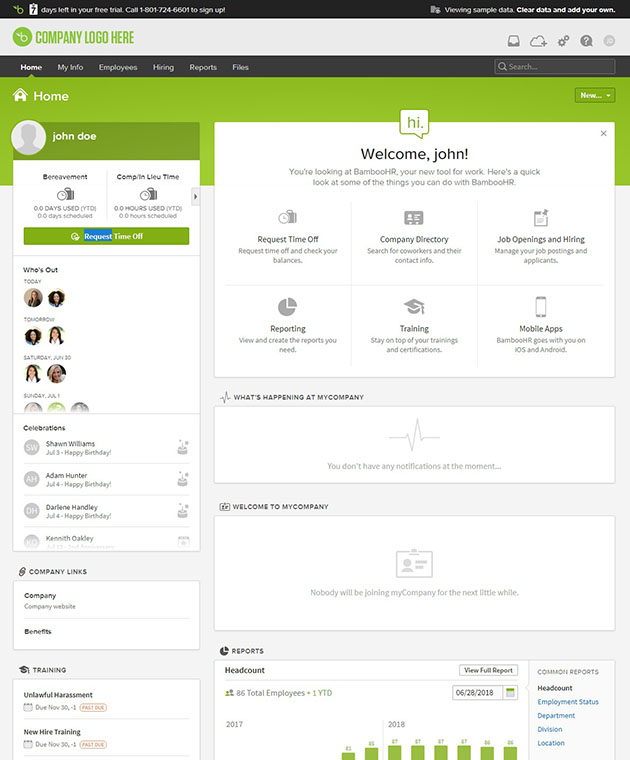This screenshot has width=630, height=760.
Task: Open the Hiring tab
Action: [x=163, y=67]
